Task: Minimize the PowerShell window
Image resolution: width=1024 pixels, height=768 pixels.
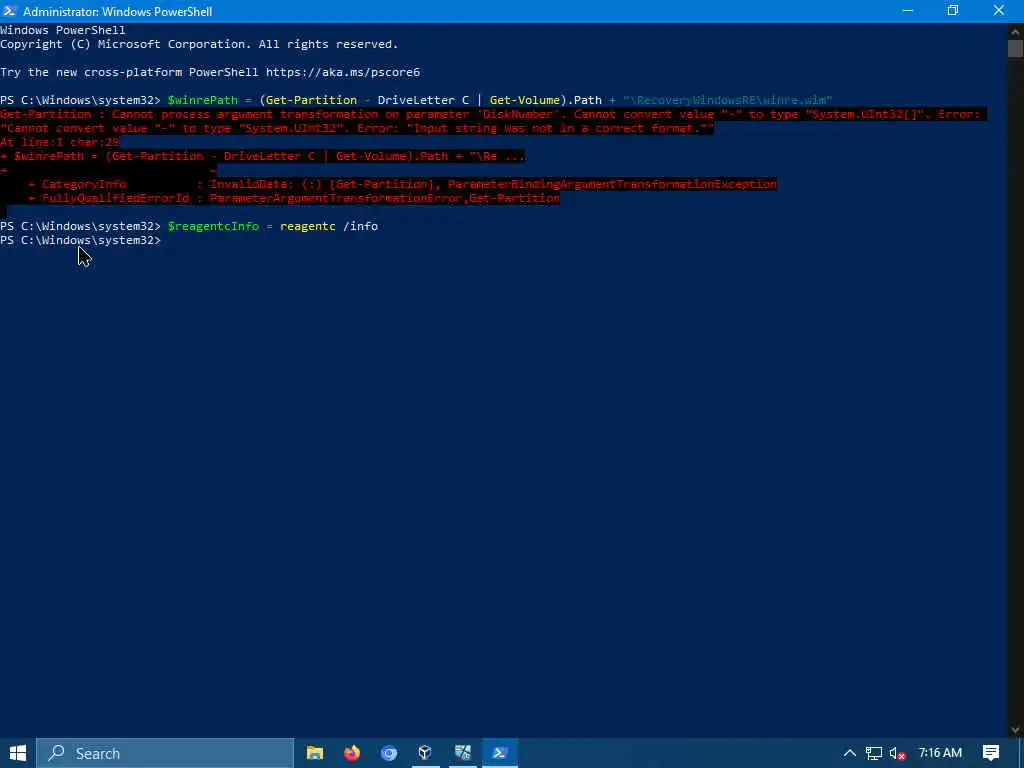Action: (x=908, y=11)
